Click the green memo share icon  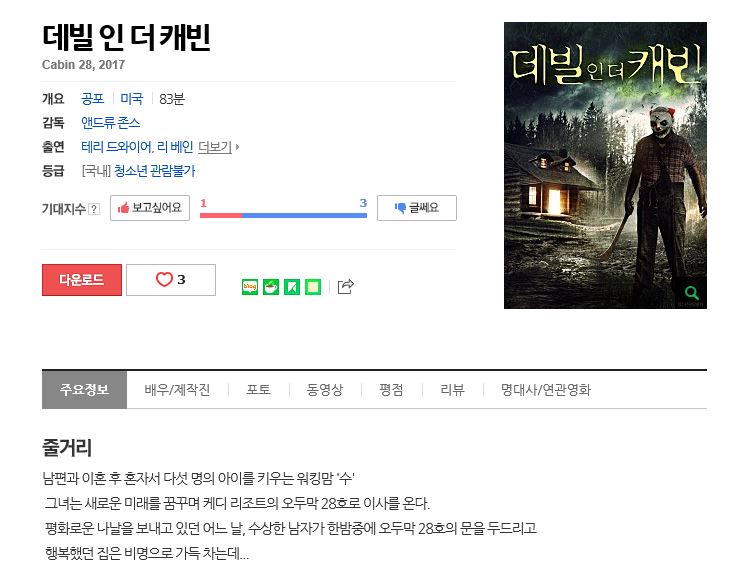313,287
